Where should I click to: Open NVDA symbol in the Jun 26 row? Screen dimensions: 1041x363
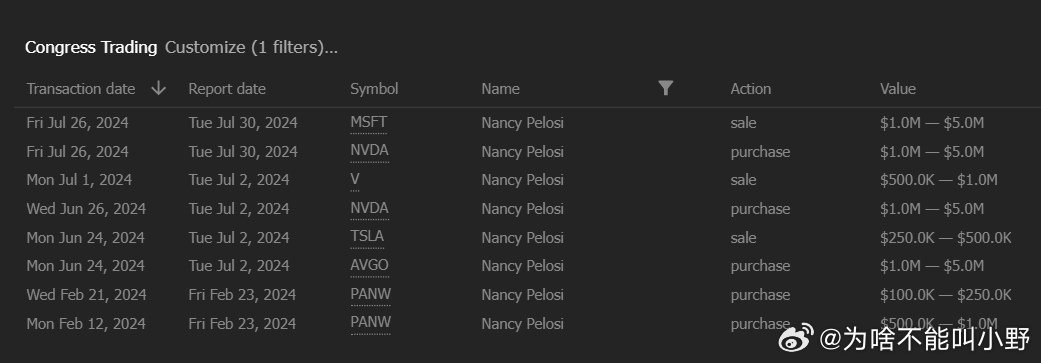369,208
